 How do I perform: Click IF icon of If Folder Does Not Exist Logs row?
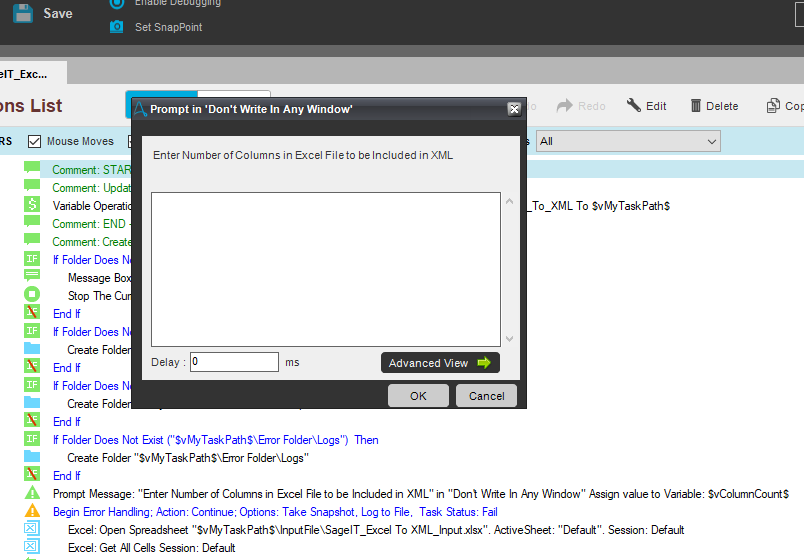32,438
